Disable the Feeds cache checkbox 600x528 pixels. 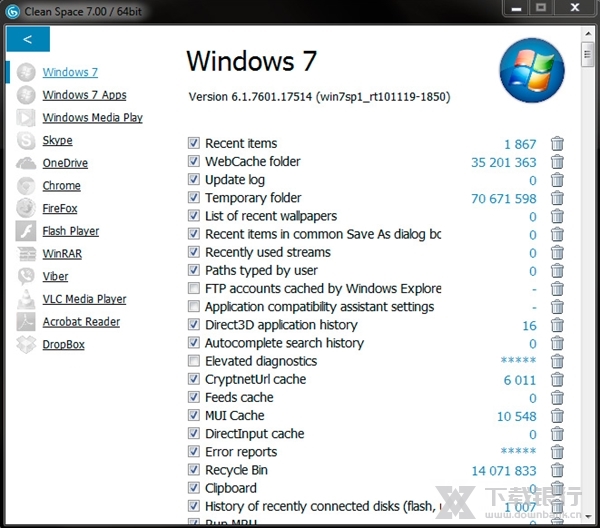click(194, 397)
